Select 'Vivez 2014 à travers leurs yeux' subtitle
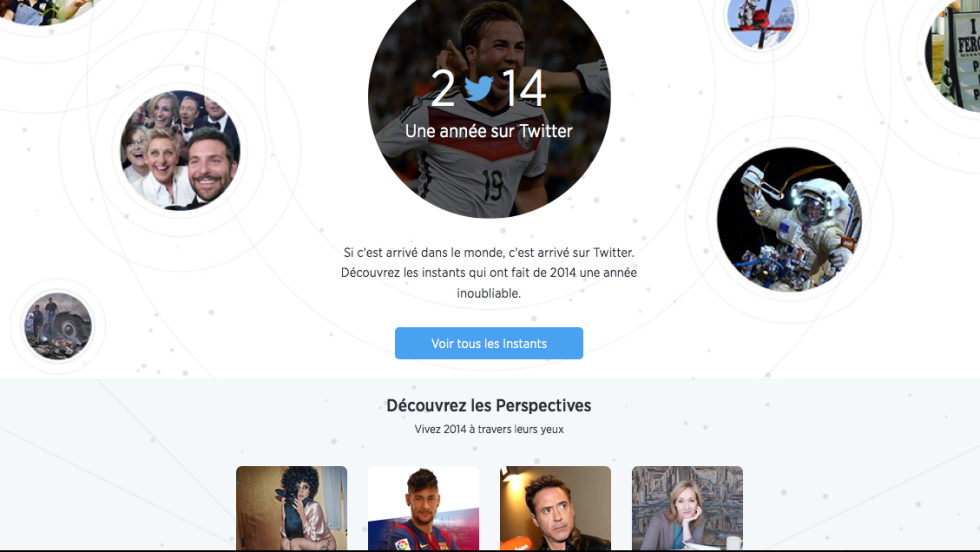 click(489, 429)
